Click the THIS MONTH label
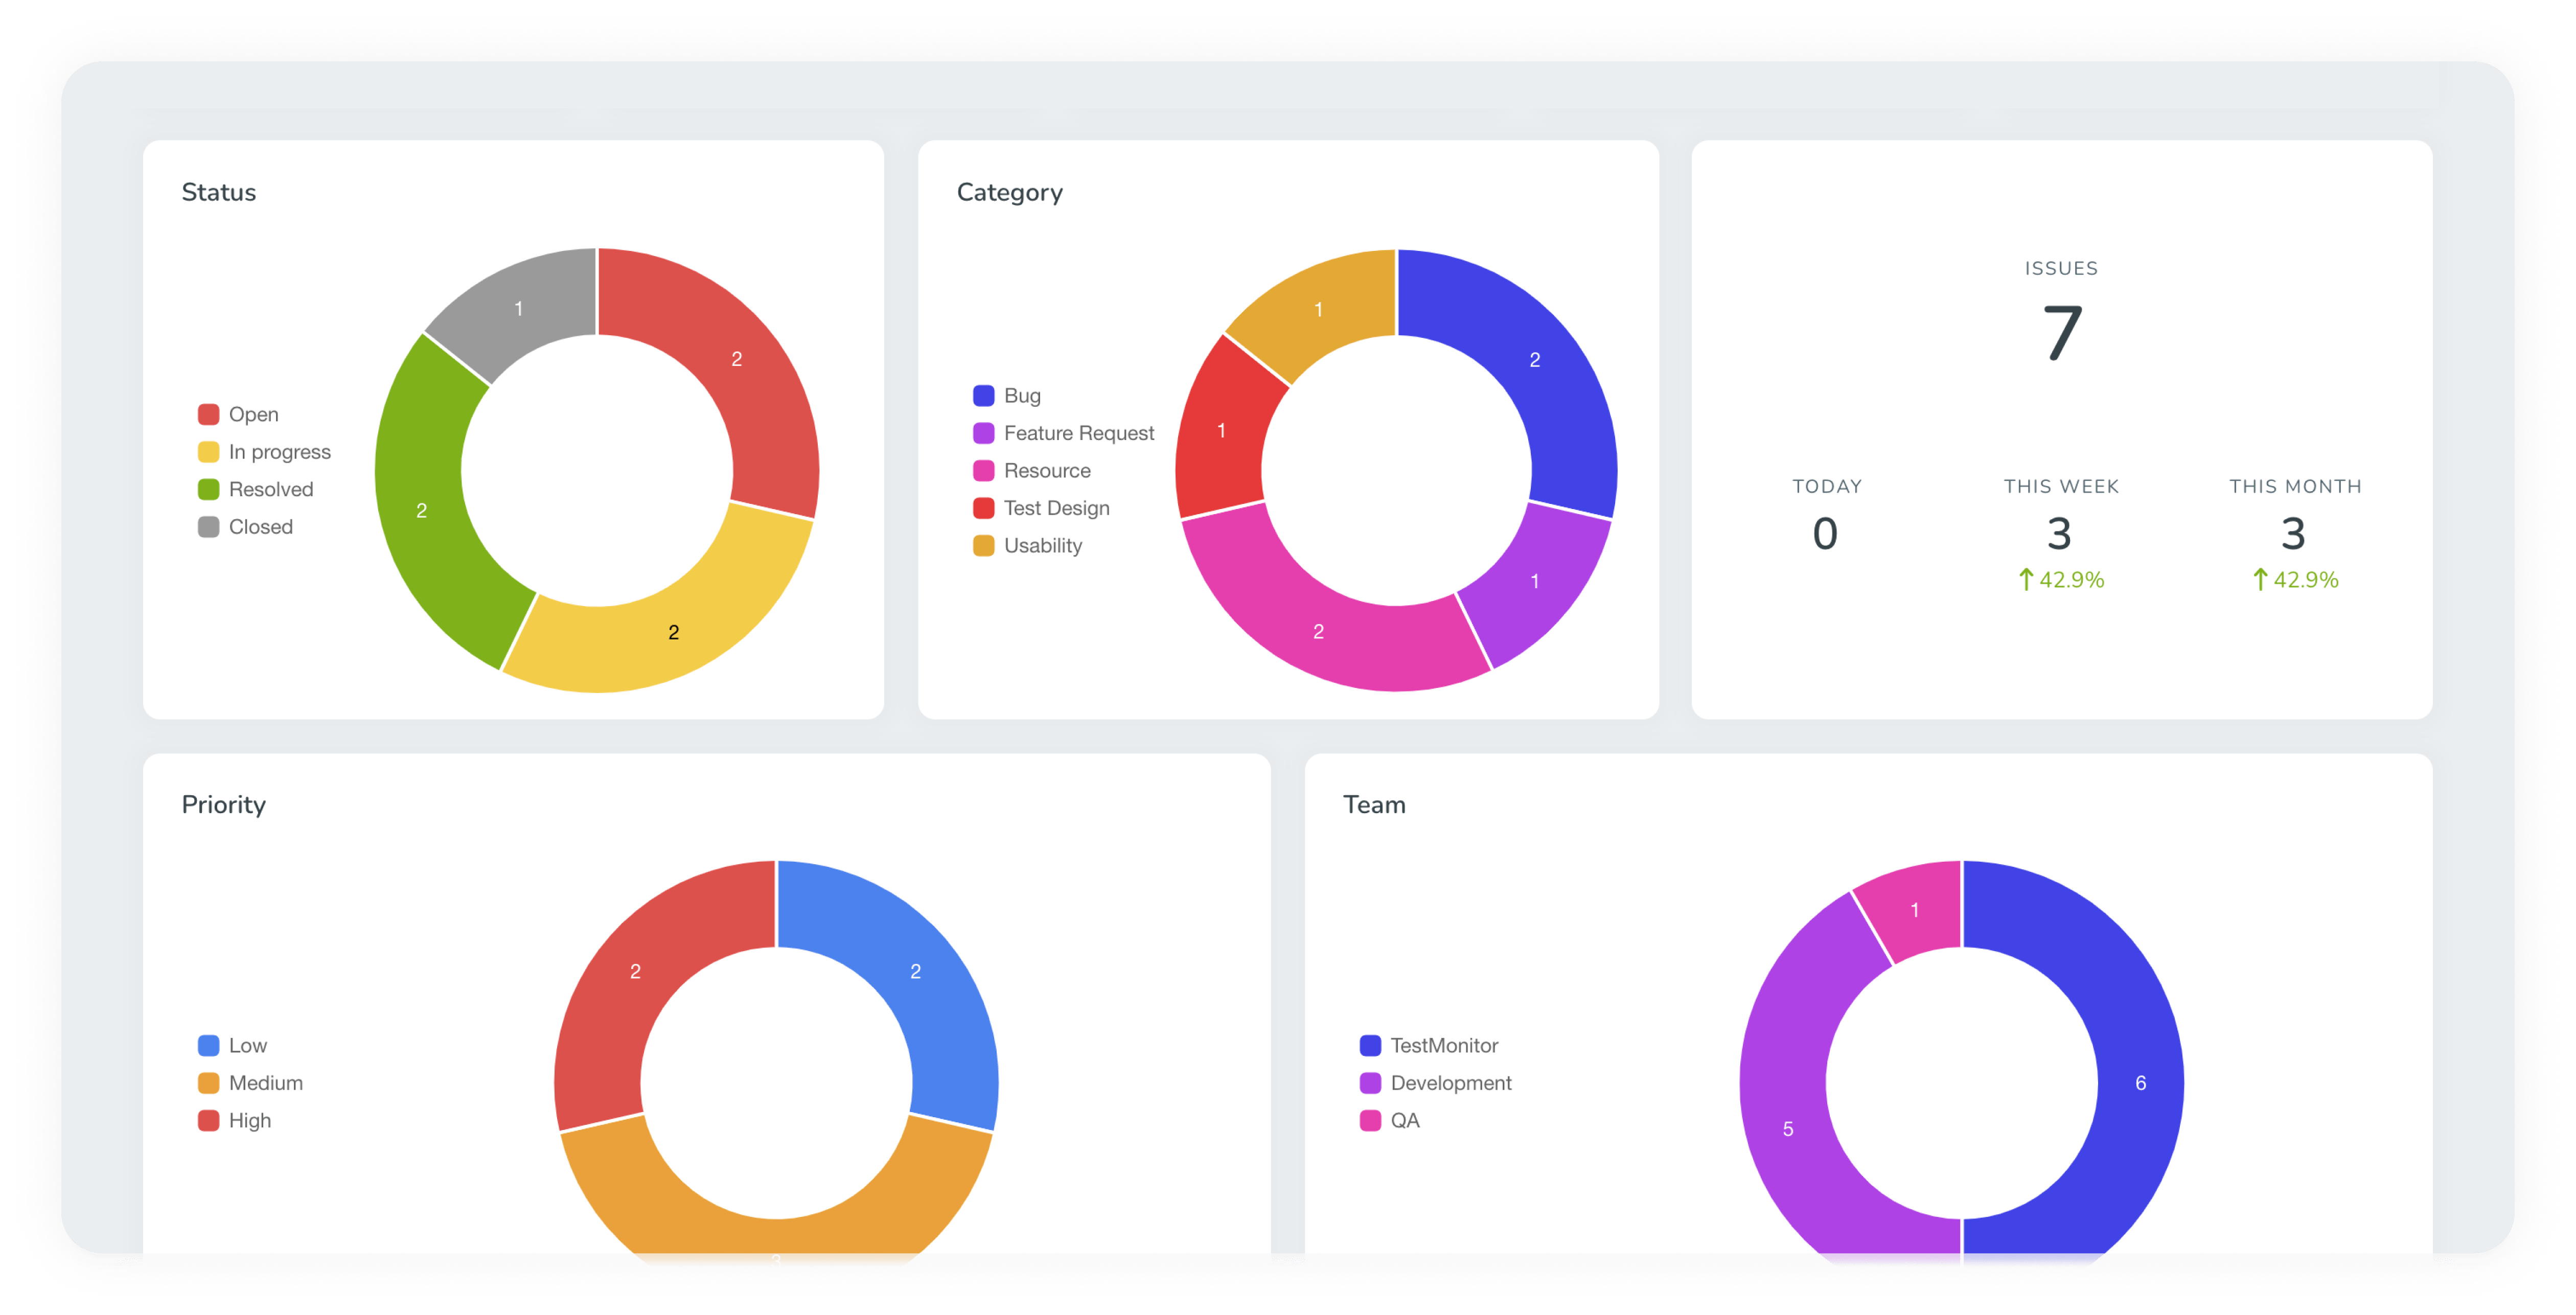The width and height of the screenshot is (2576, 1315). coord(2296,486)
